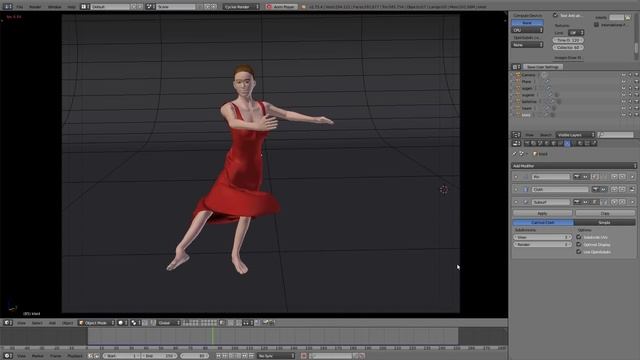Click the Plane object icon in outliner
Screen dimensions: 640x360
point(518,82)
